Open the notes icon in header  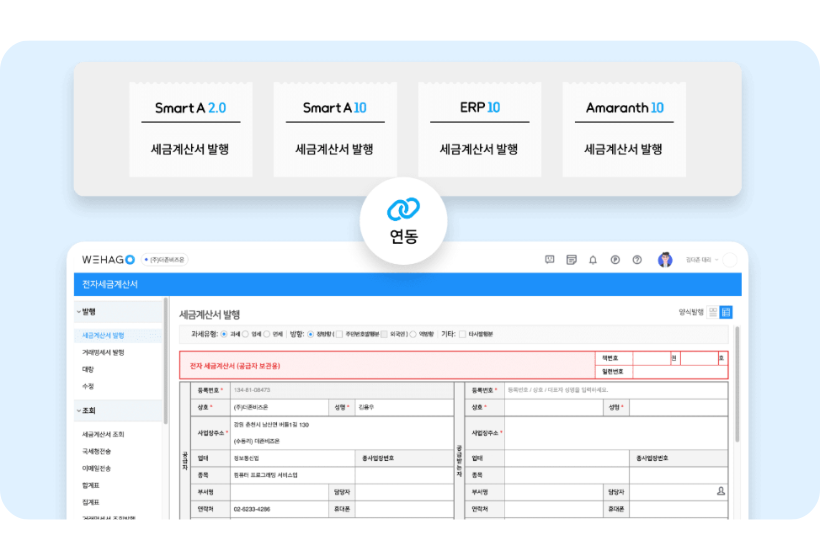click(x=571, y=260)
